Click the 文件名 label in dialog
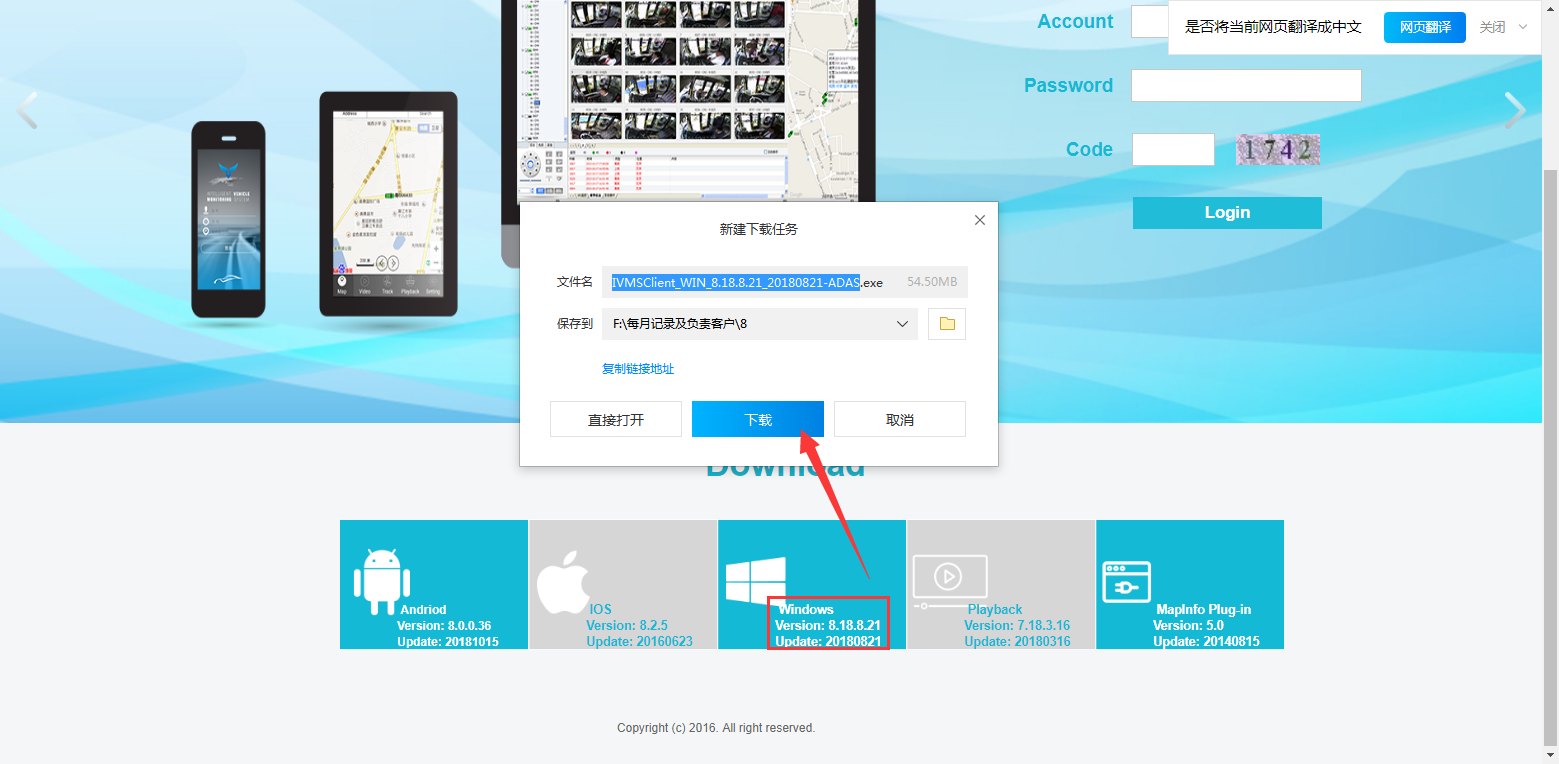 (575, 282)
